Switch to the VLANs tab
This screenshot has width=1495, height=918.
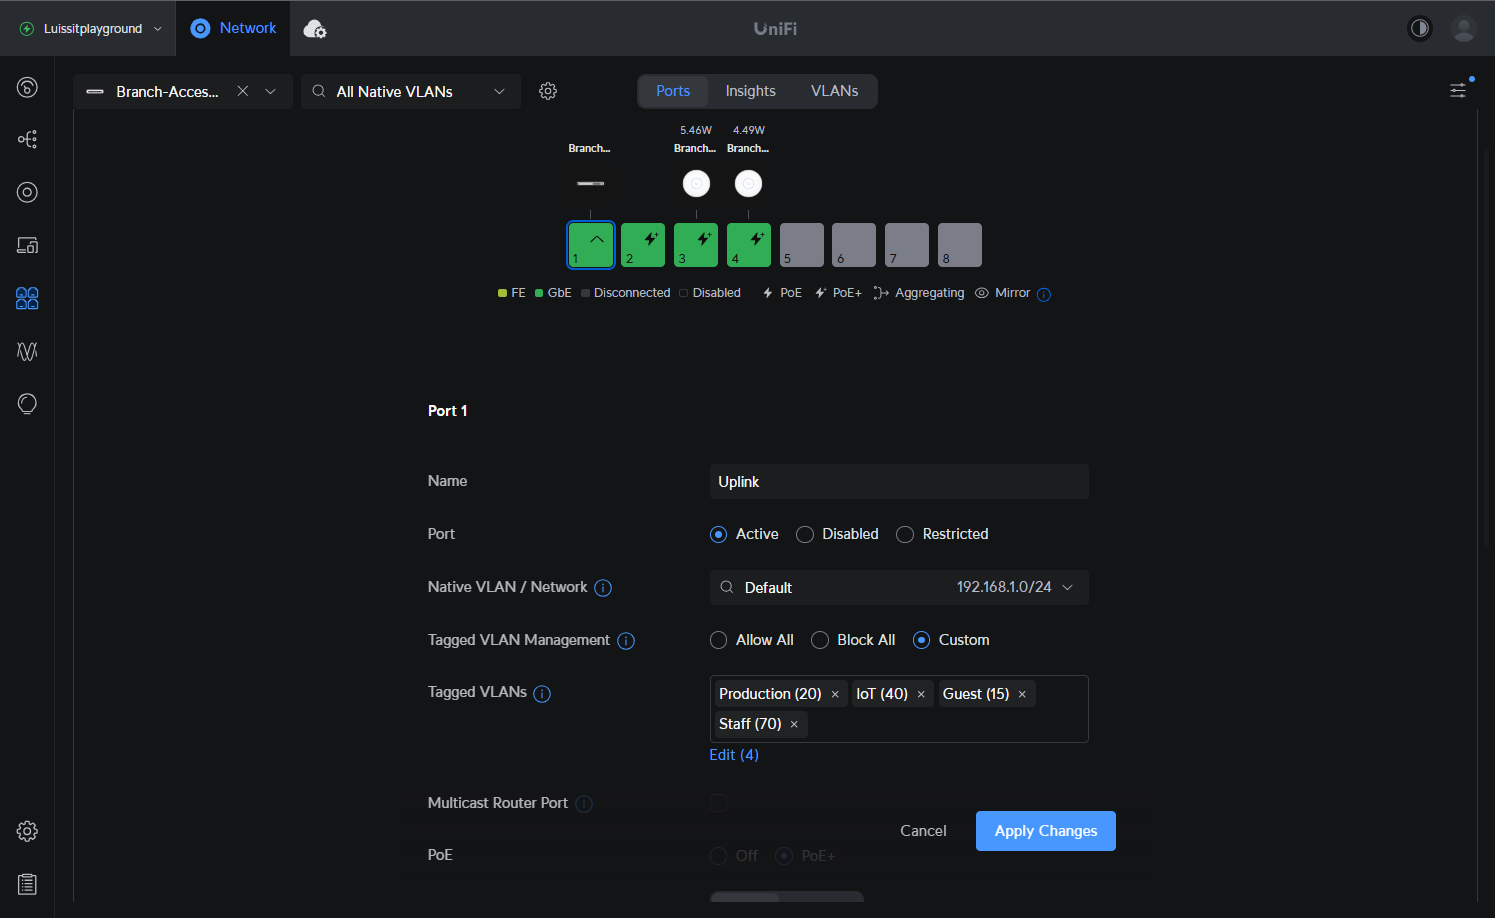click(835, 91)
